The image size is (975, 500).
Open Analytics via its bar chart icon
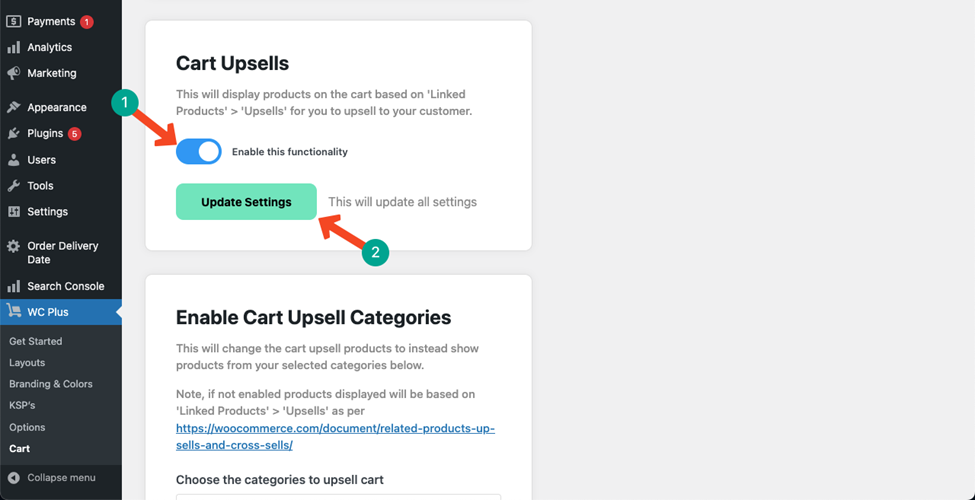(14, 47)
